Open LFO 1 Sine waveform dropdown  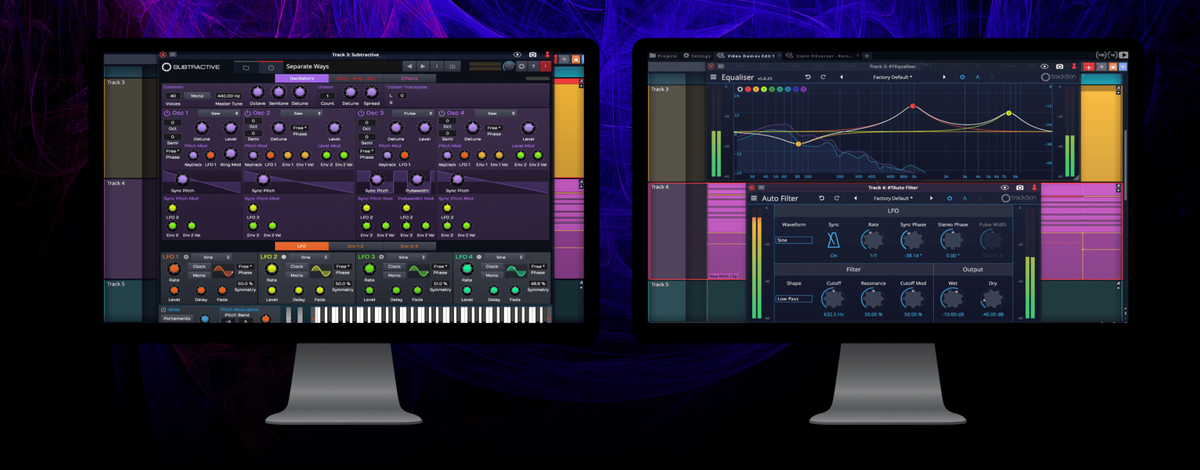coord(212,257)
